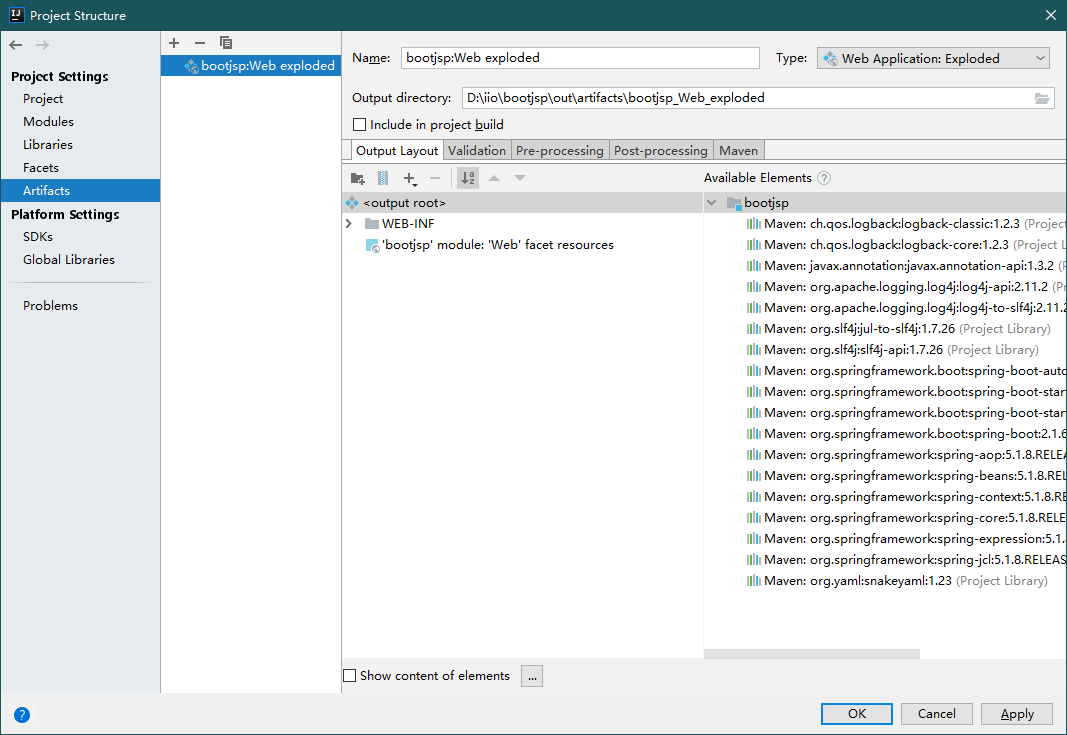Switch to Validation tab
The image size is (1067, 735).
click(x=477, y=150)
